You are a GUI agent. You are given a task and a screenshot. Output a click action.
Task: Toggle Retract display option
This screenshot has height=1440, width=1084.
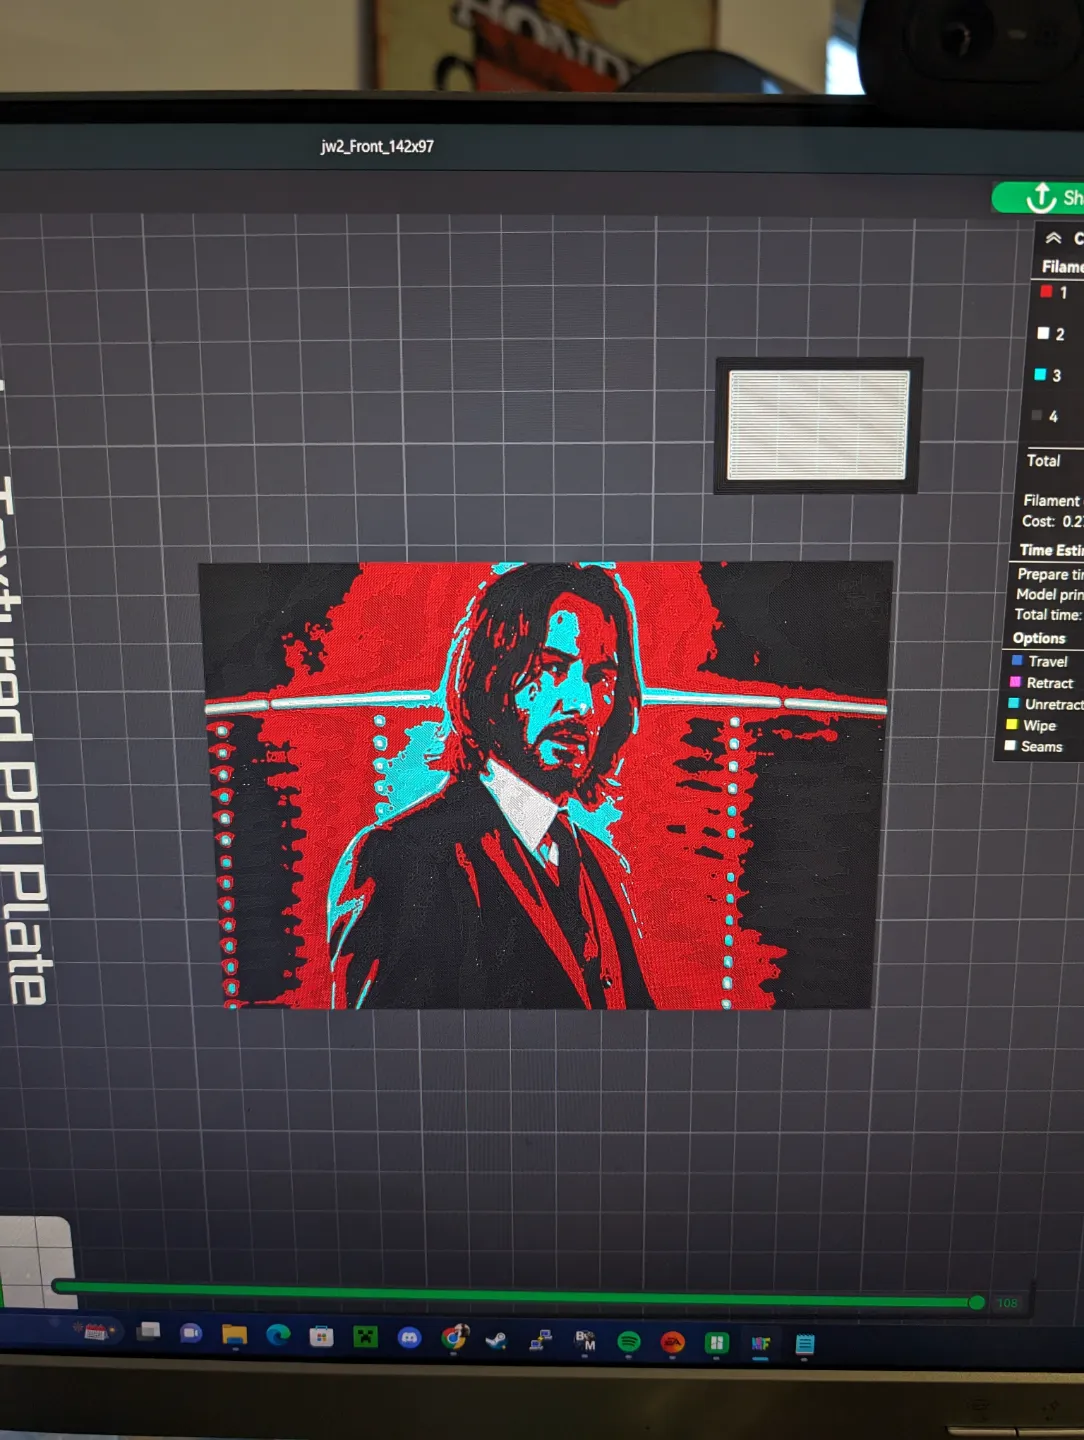pos(1016,682)
